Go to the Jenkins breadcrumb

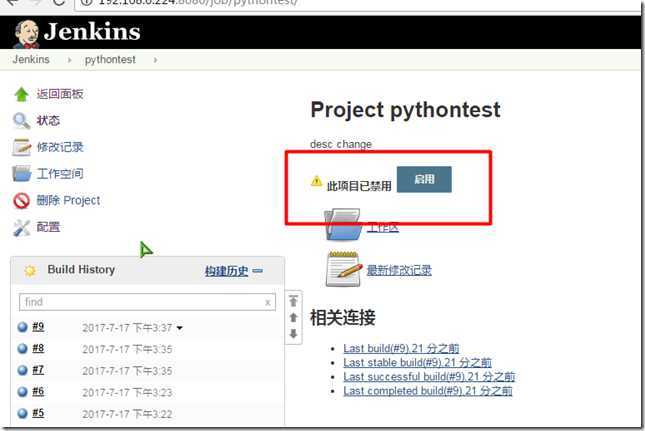tap(31, 60)
